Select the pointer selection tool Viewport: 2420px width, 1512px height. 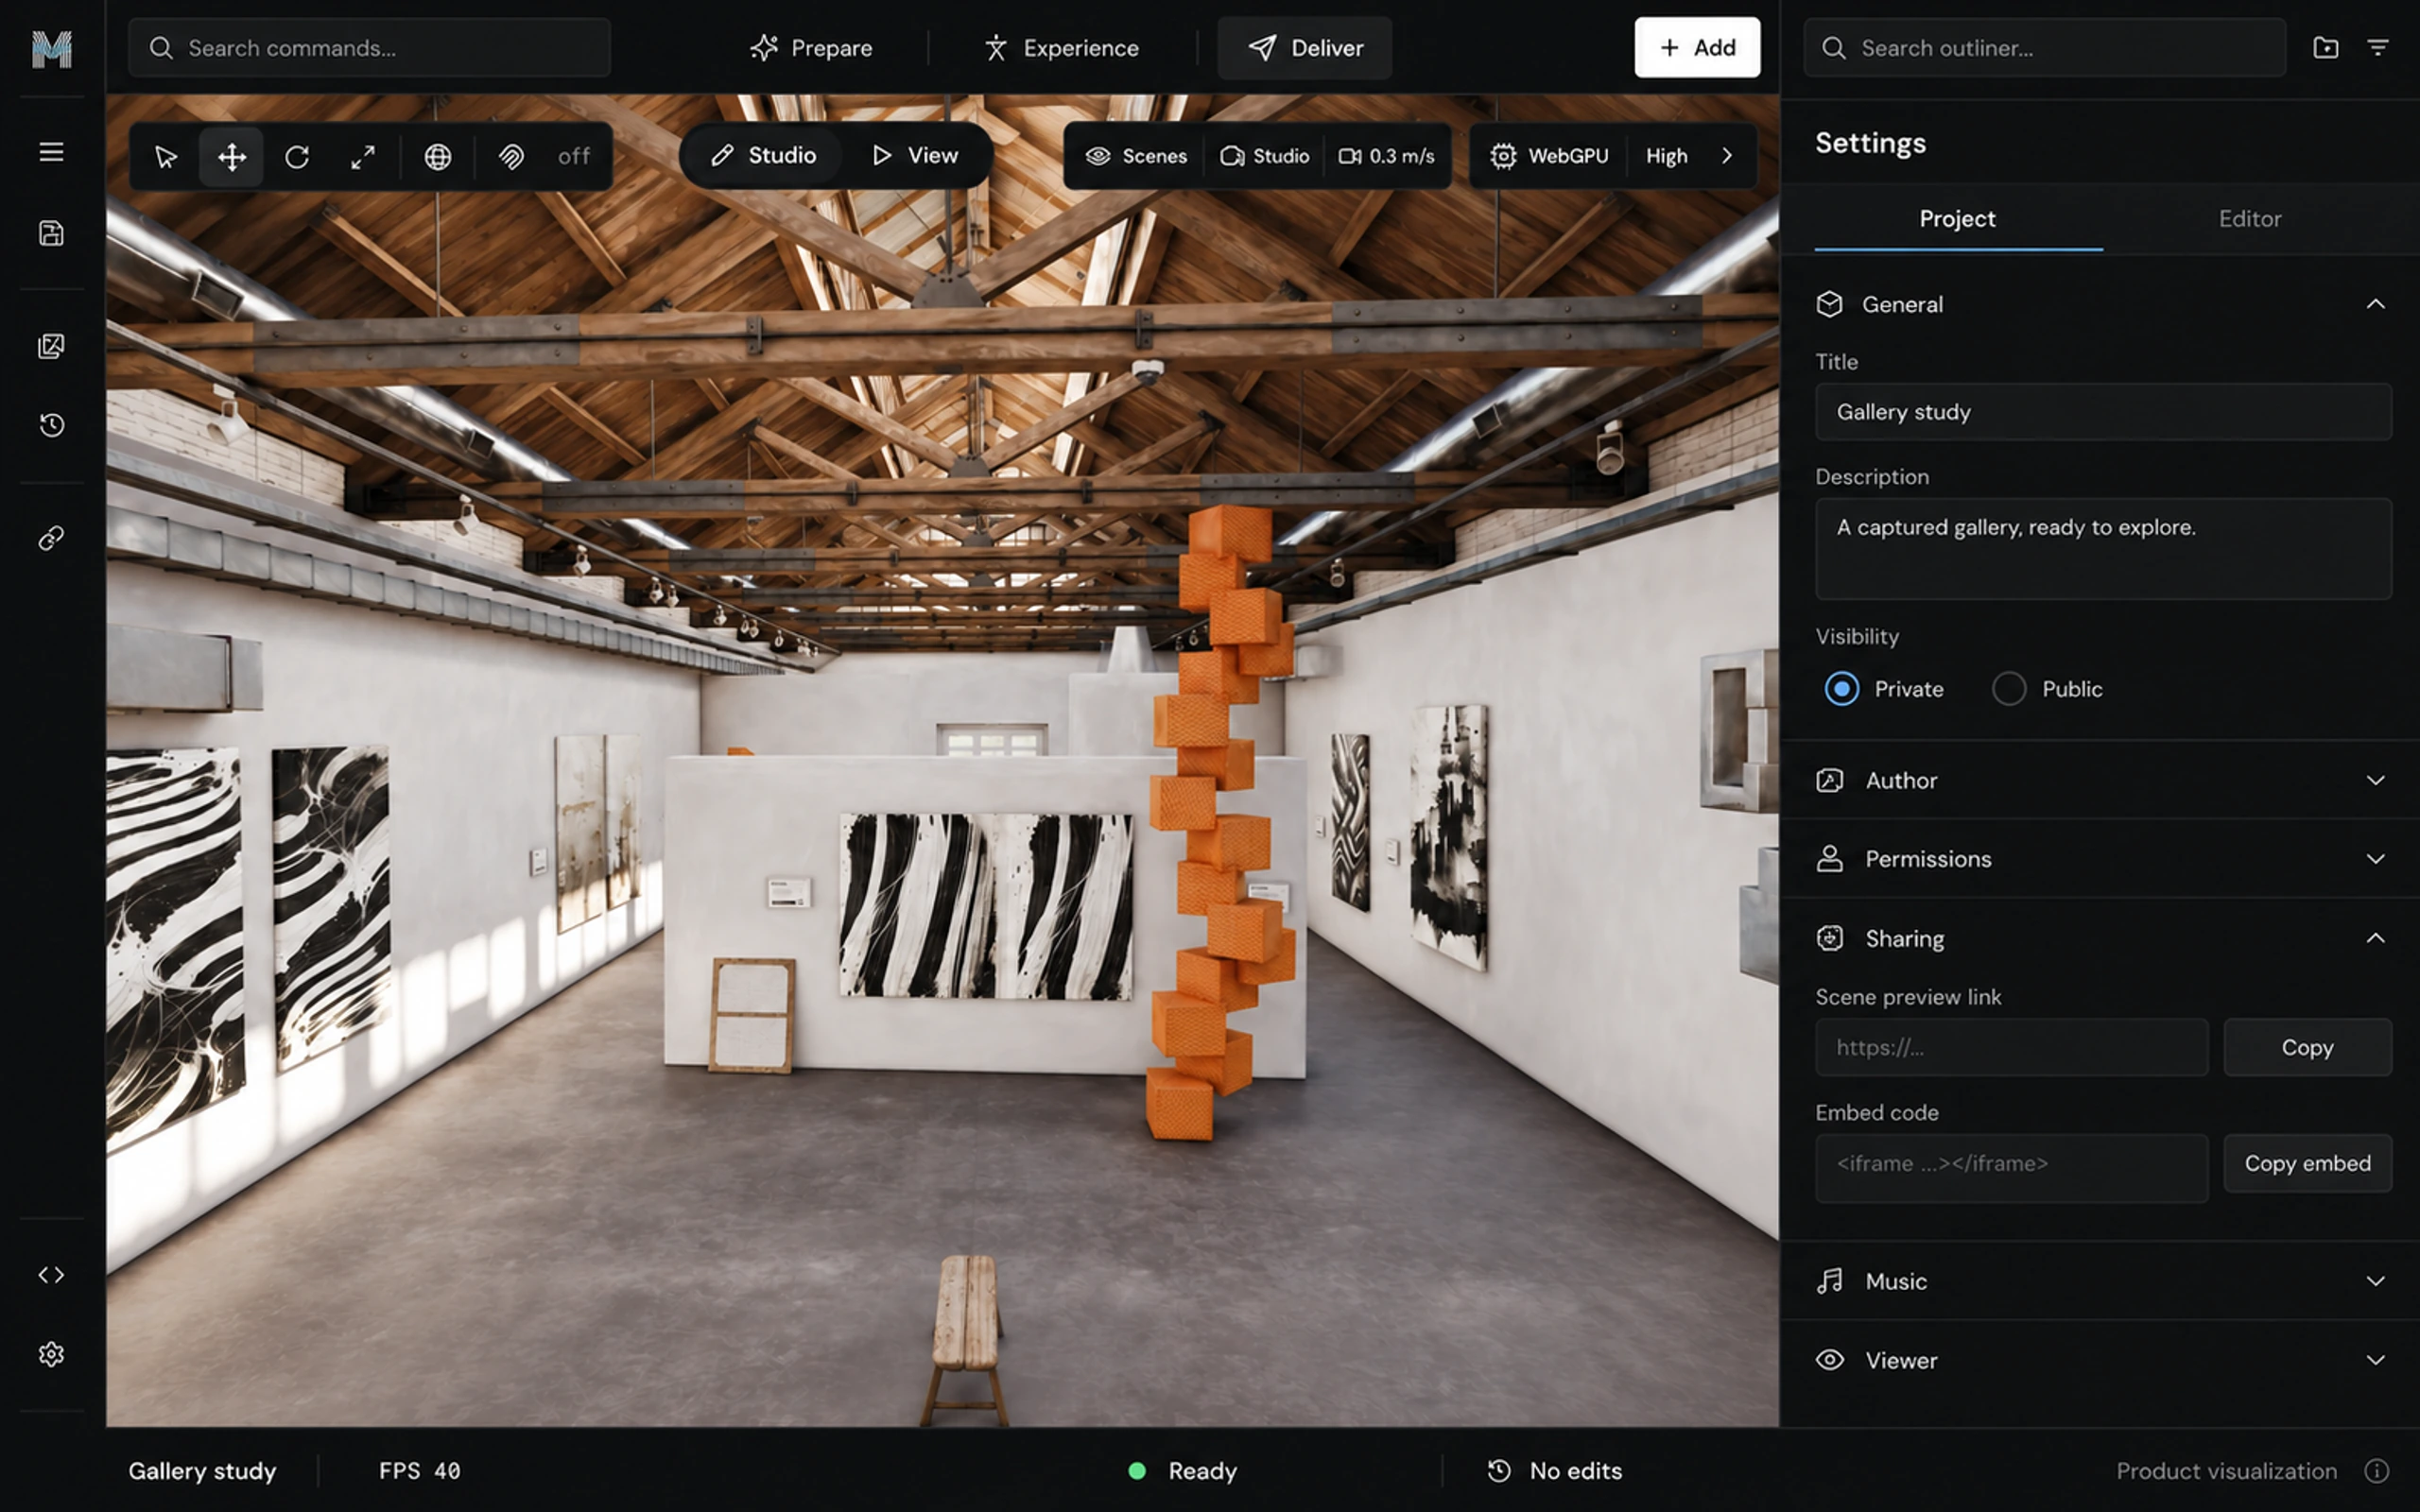(166, 156)
